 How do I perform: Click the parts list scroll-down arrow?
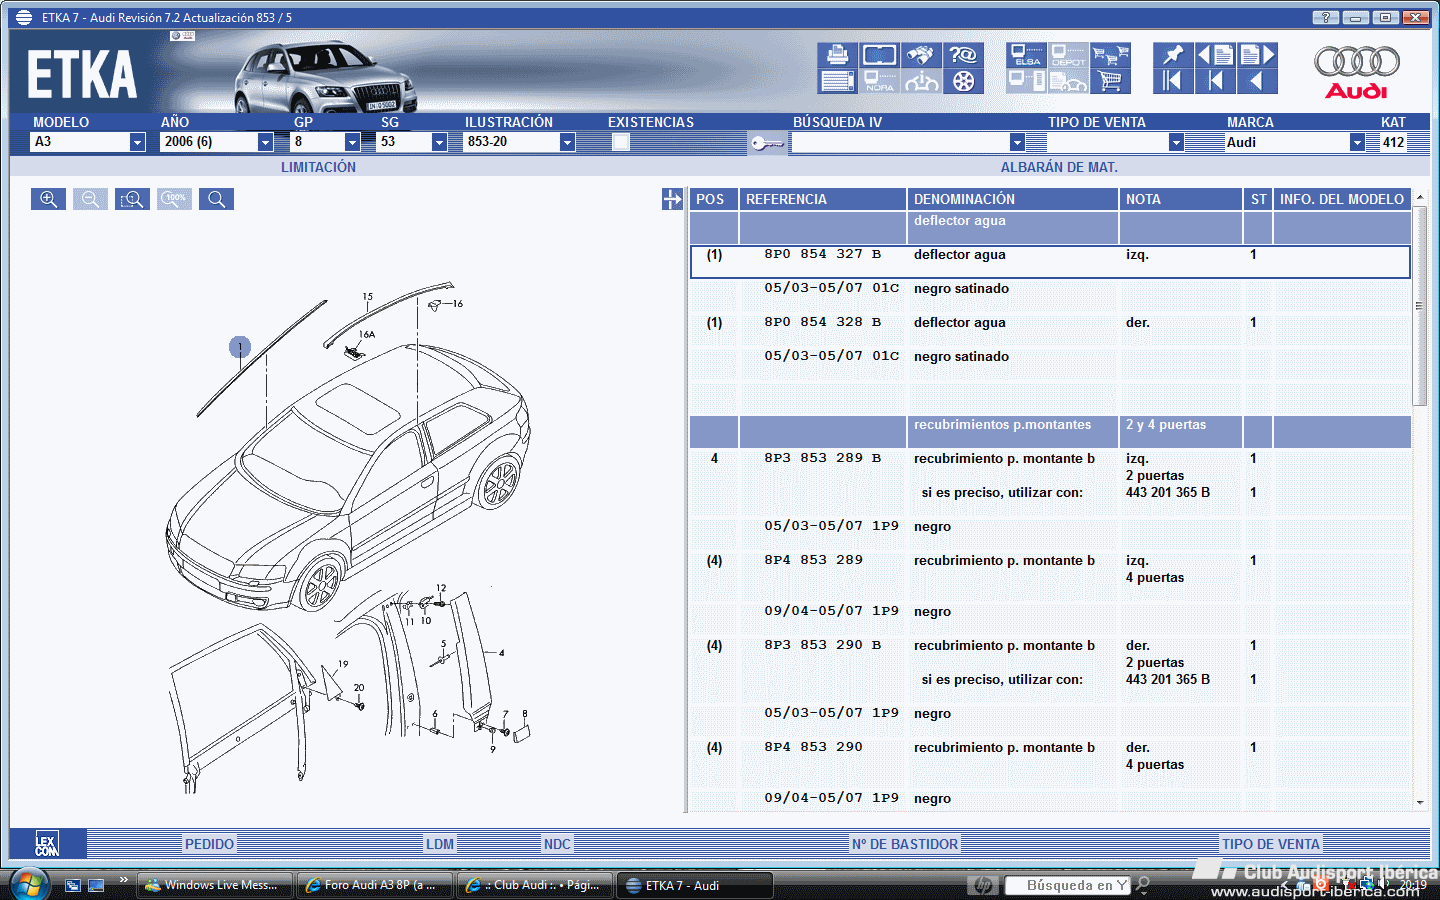[1419, 802]
